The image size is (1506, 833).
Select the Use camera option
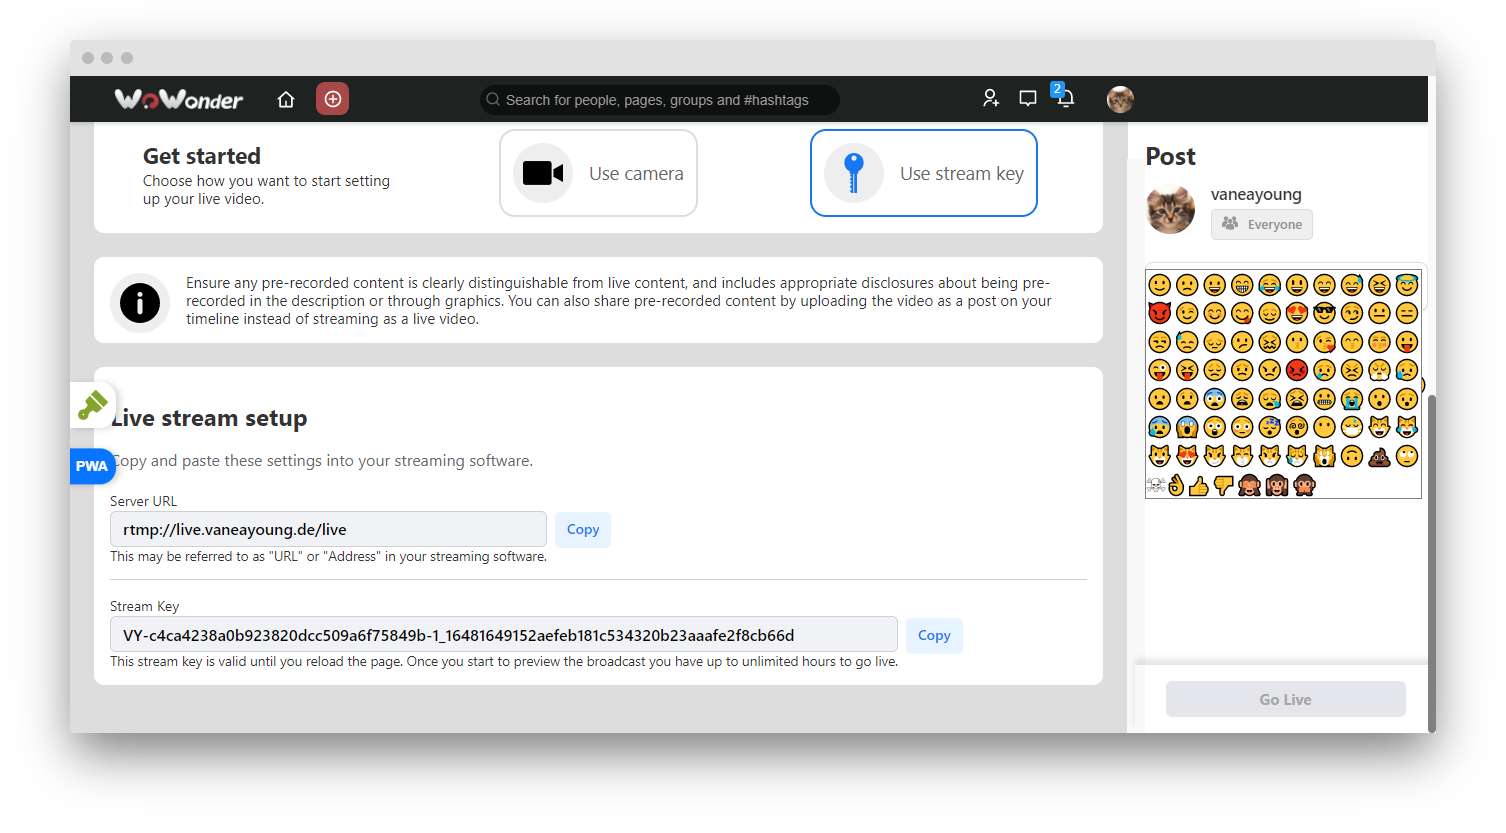pos(598,172)
